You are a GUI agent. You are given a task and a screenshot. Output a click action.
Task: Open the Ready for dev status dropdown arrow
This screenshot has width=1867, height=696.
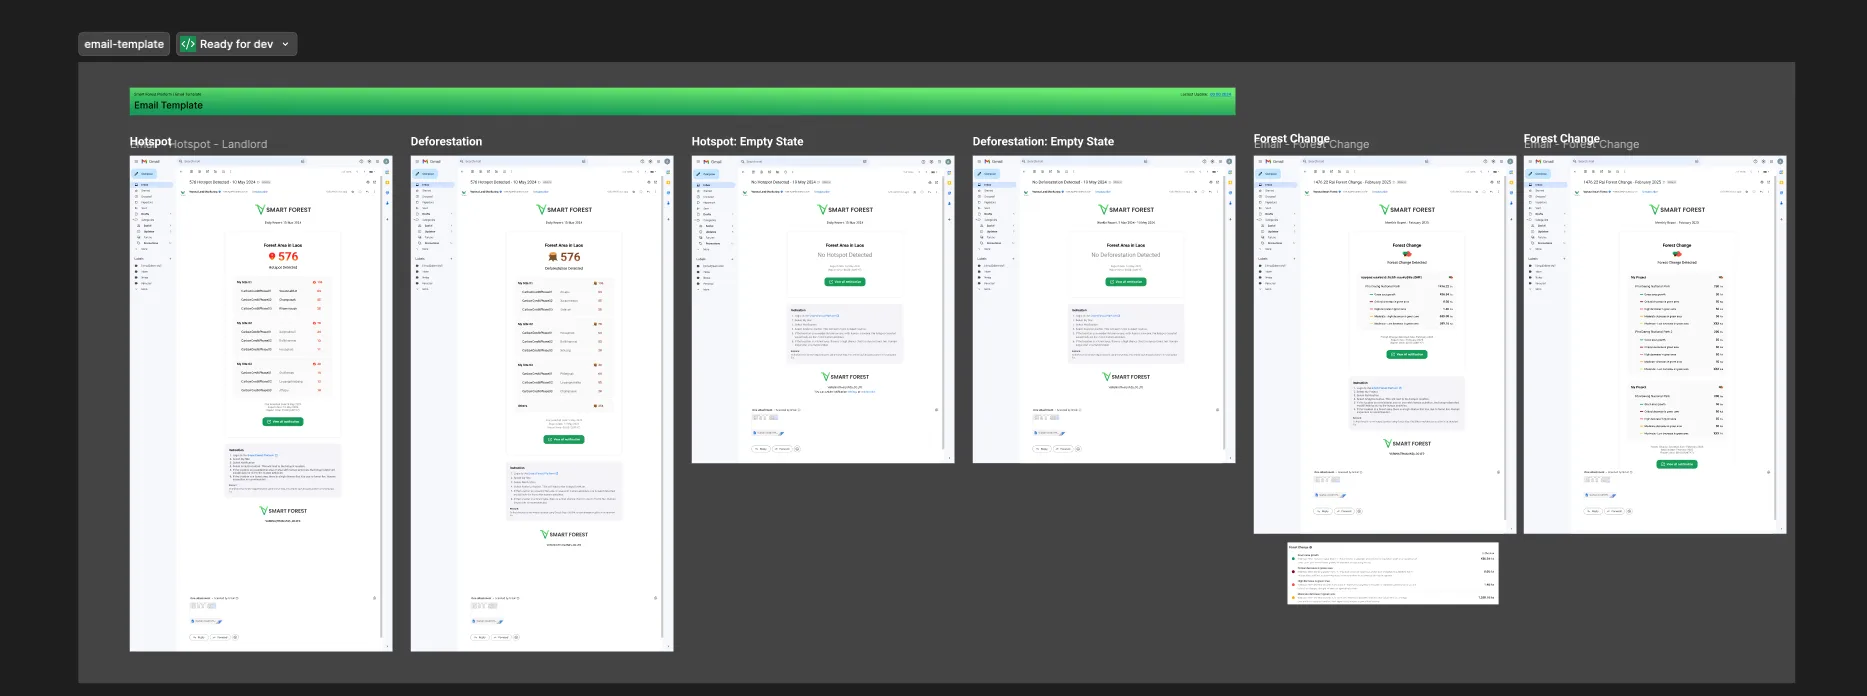[x=285, y=44]
